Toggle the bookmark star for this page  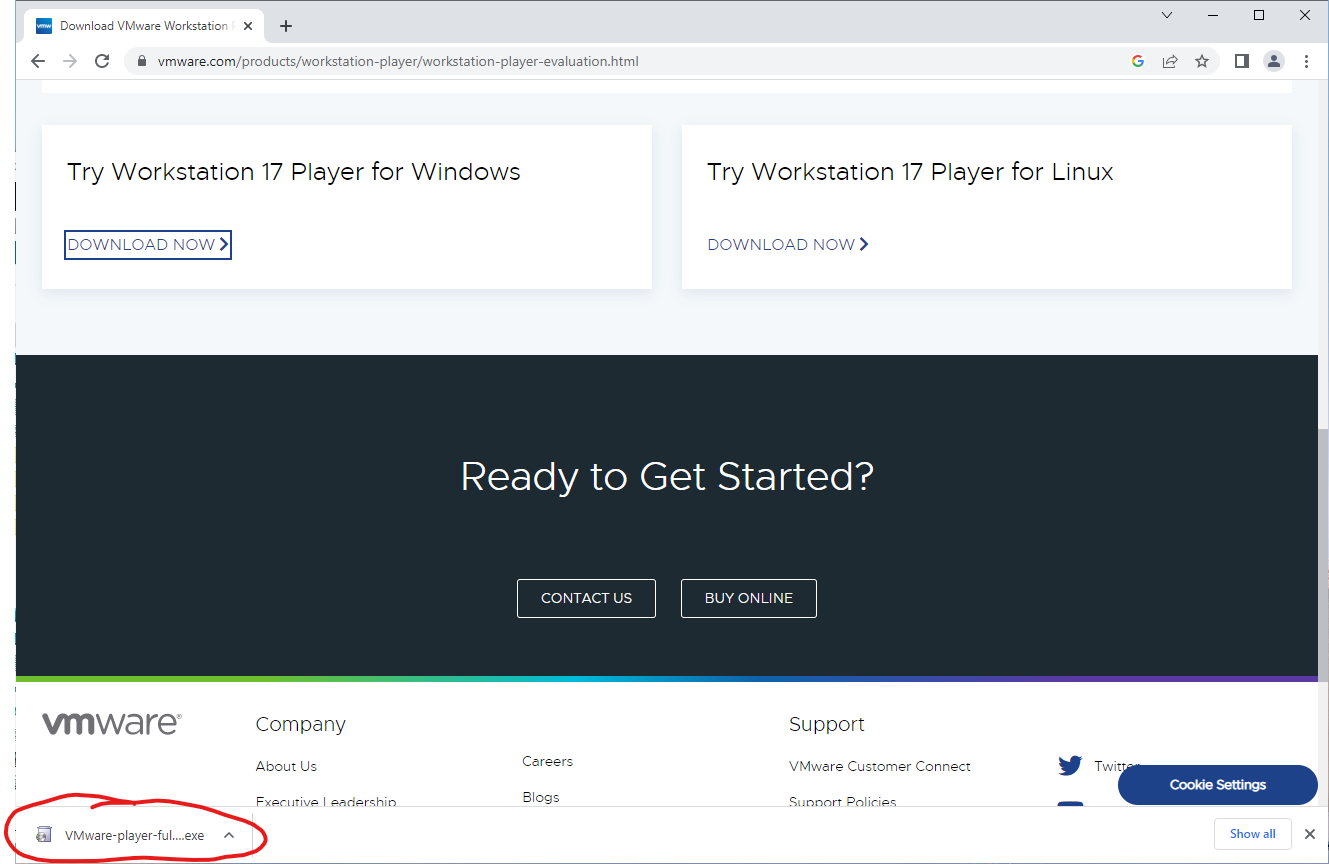tap(1202, 61)
